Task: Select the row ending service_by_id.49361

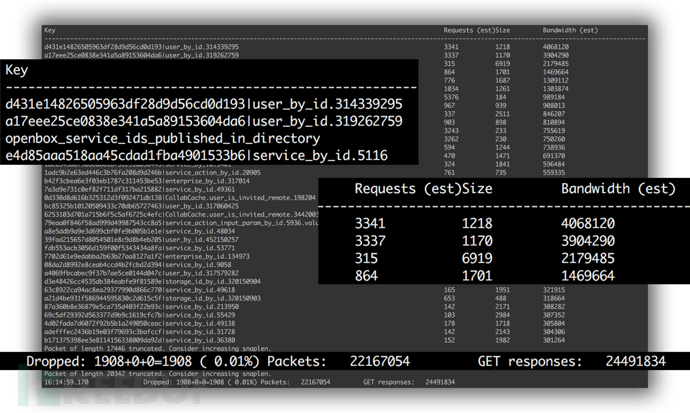Action: coord(139,190)
